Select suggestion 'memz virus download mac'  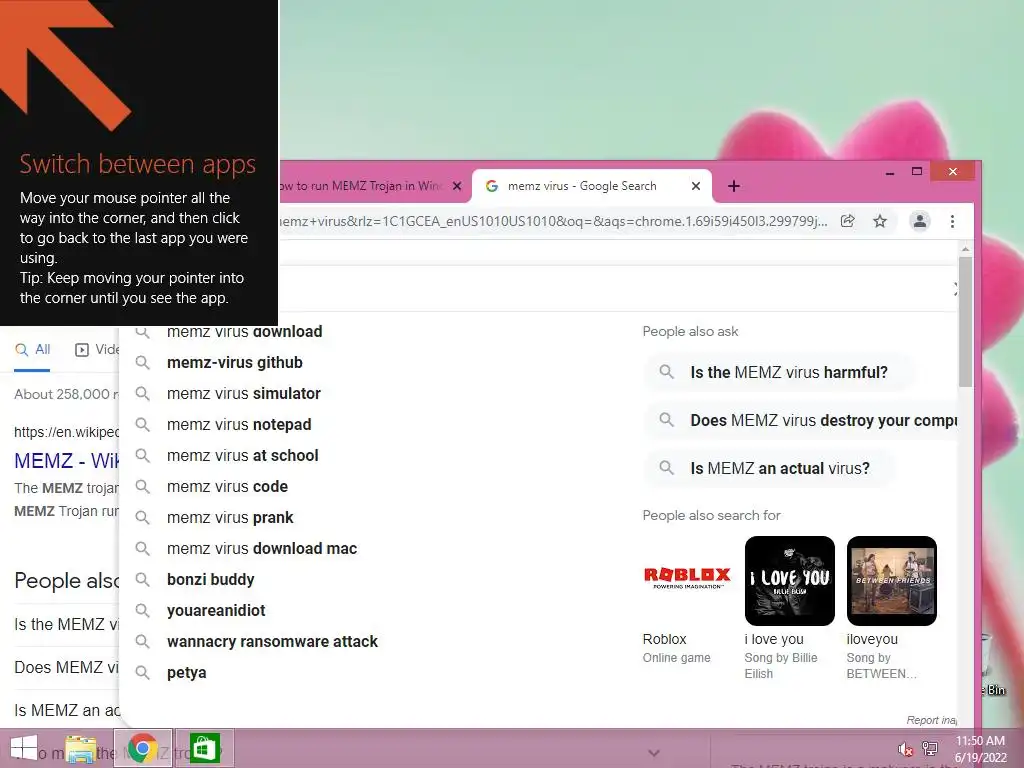[262, 549]
